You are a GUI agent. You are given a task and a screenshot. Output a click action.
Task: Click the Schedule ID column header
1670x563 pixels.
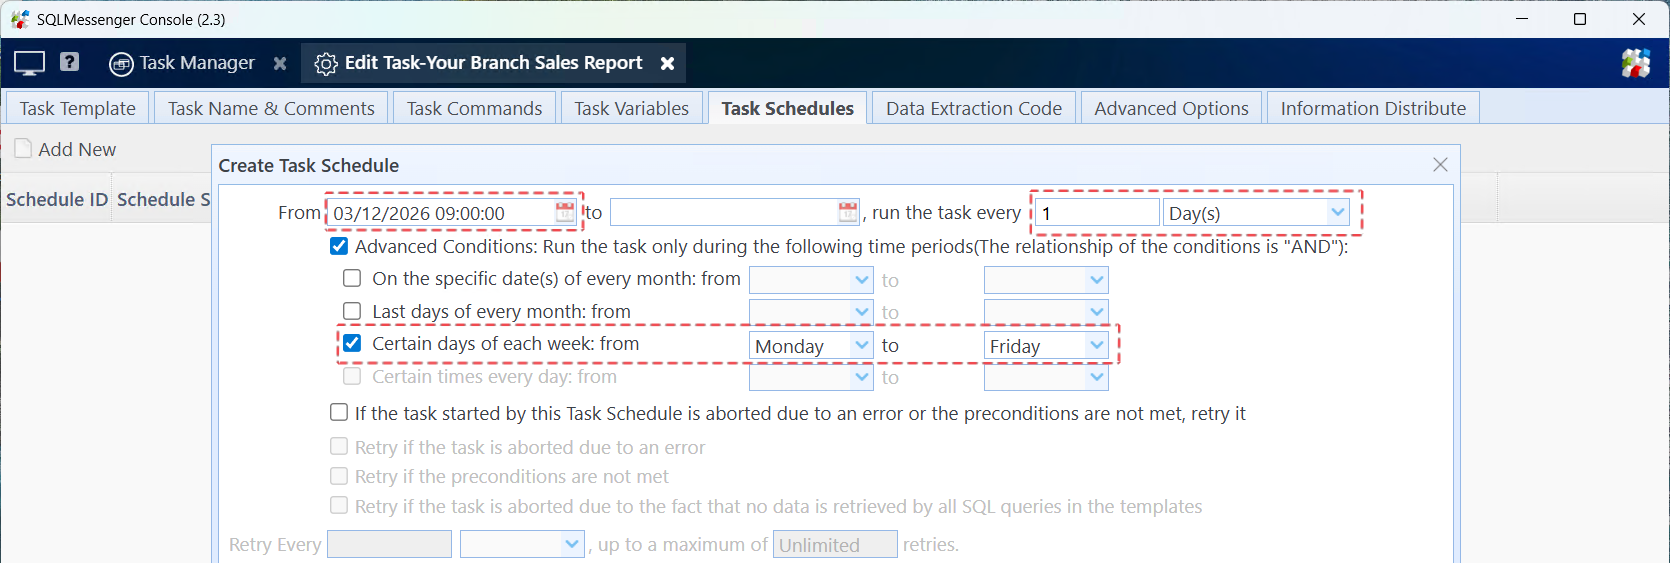coord(57,199)
